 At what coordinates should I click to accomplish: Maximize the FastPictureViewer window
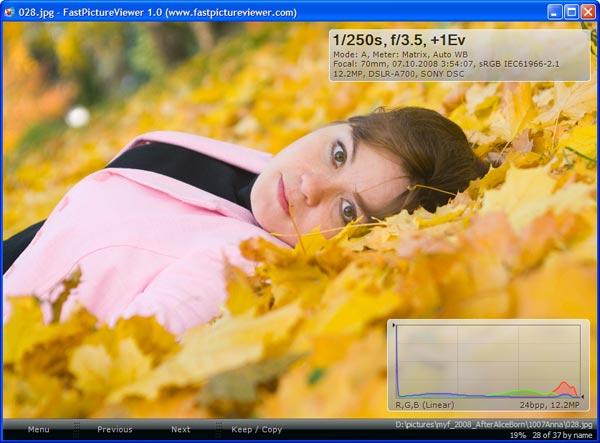coord(571,12)
